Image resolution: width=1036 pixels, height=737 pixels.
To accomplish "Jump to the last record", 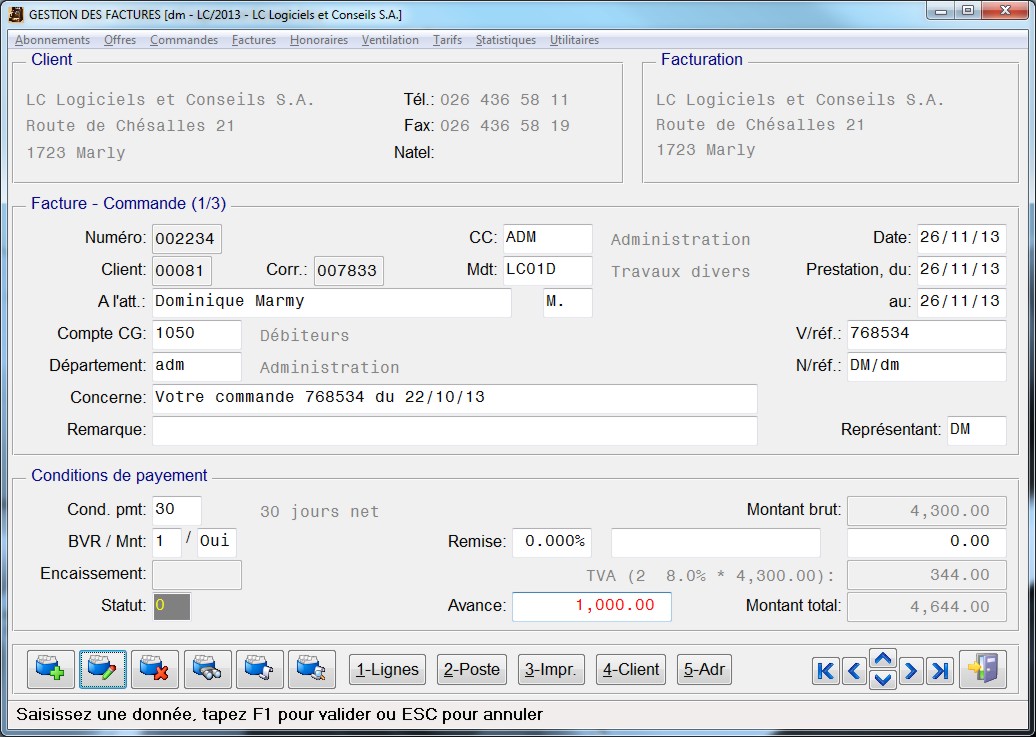I will coord(940,671).
